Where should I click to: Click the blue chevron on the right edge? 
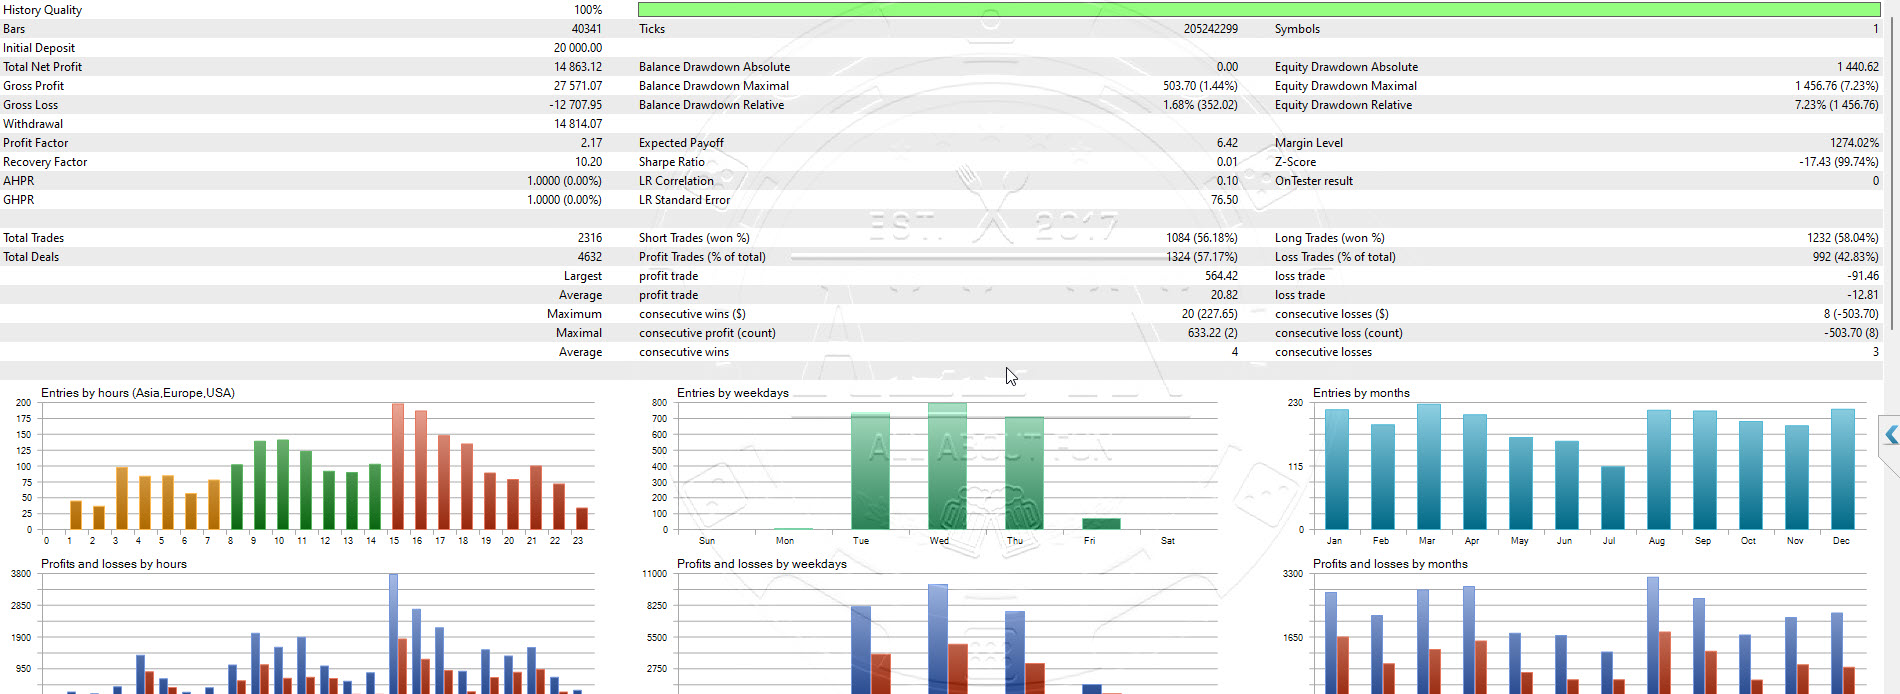[1891, 435]
